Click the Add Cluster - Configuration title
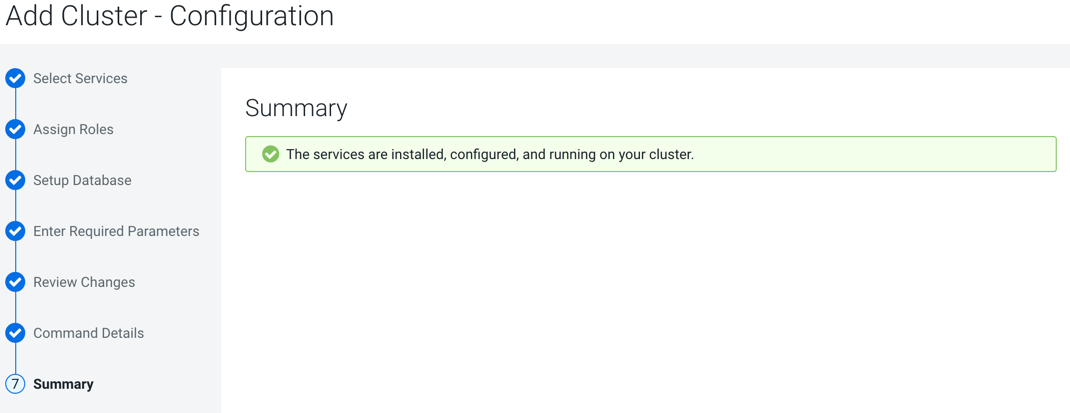This screenshot has width=1070, height=413. 170,16
